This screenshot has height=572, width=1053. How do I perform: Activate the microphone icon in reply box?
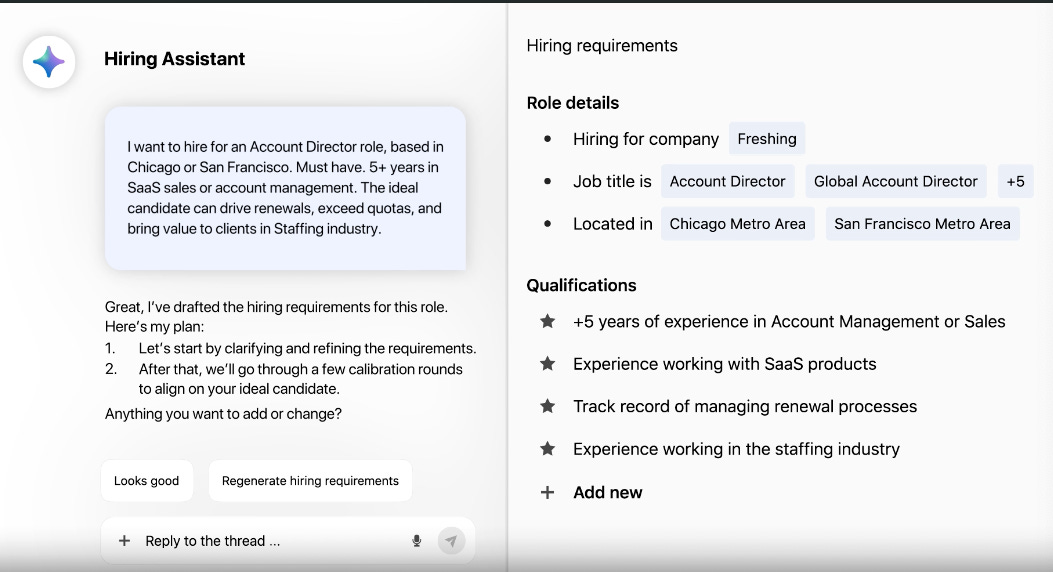[x=416, y=540]
